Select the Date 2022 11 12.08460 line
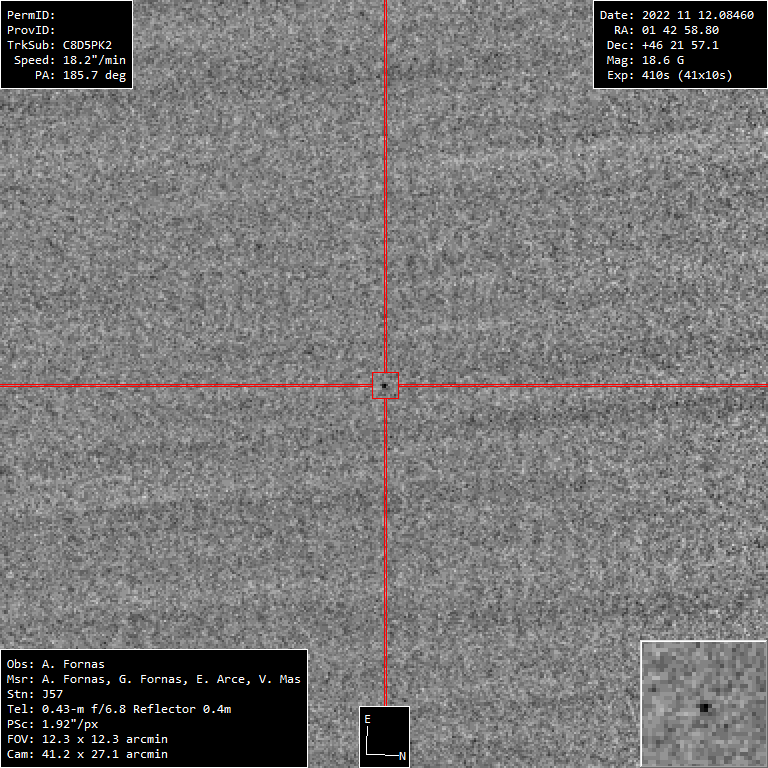The height and width of the screenshot is (768, 768). [x=676, y=15]
